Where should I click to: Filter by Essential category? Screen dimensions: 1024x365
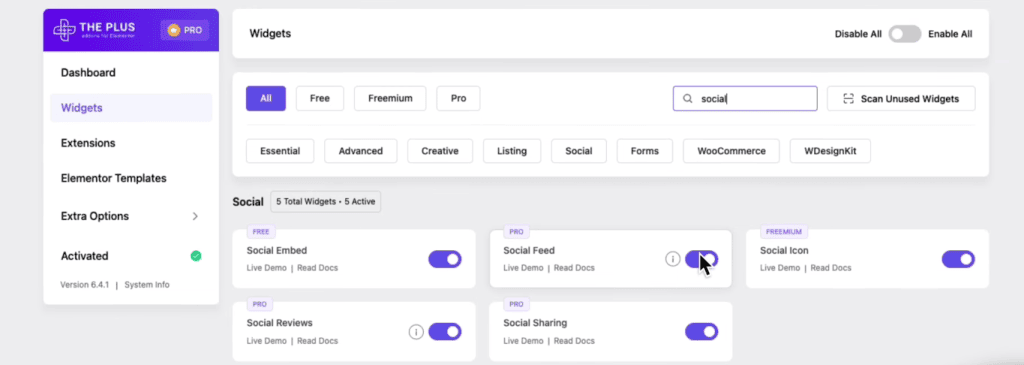coord(280,151)
